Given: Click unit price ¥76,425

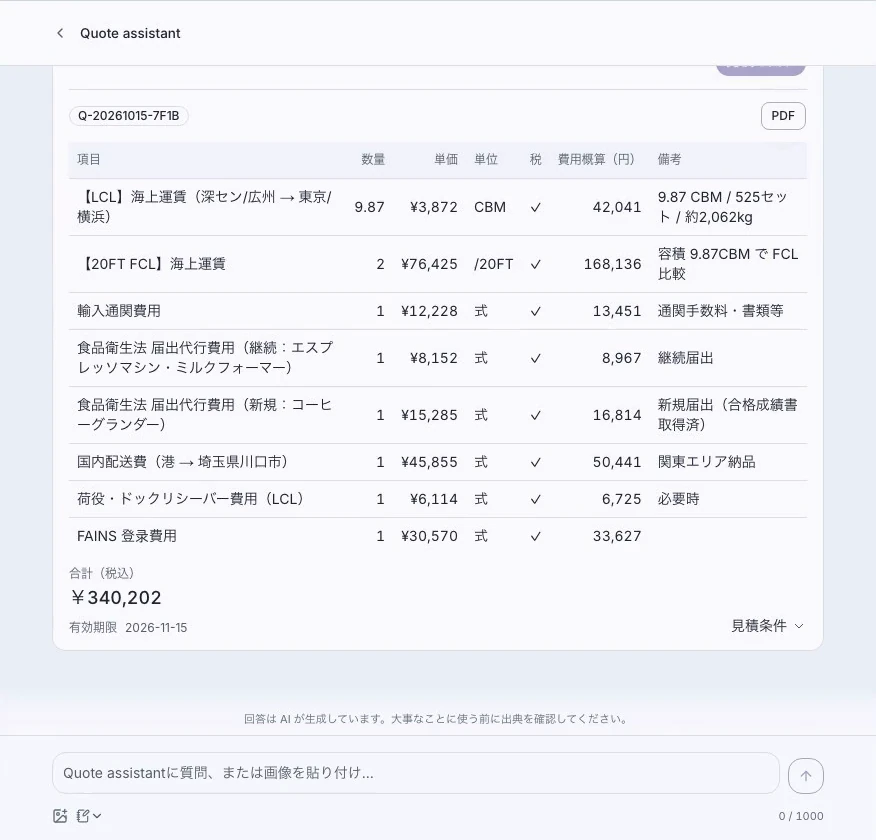Looking at the screenshot, I should pyautogui.click(x=429, y=264).
